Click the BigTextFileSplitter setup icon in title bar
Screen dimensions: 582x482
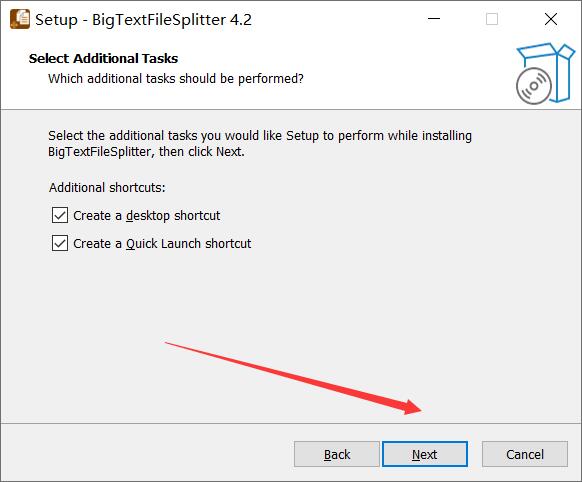tap(20, 19)
